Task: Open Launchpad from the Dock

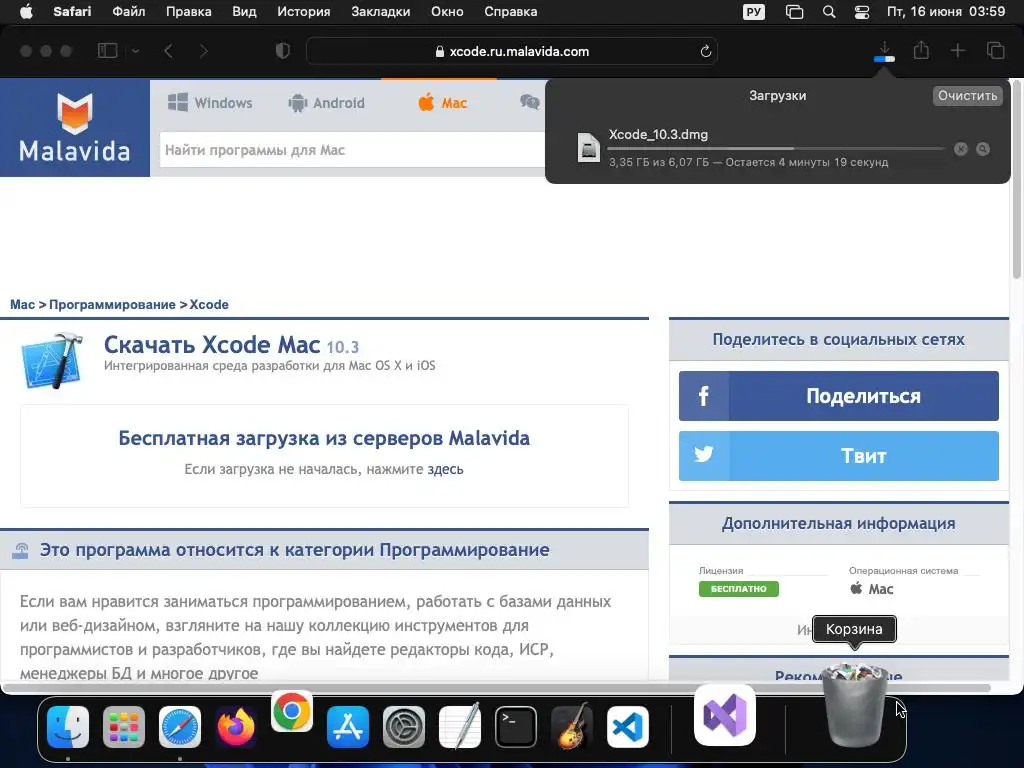Action: [124, 727]
